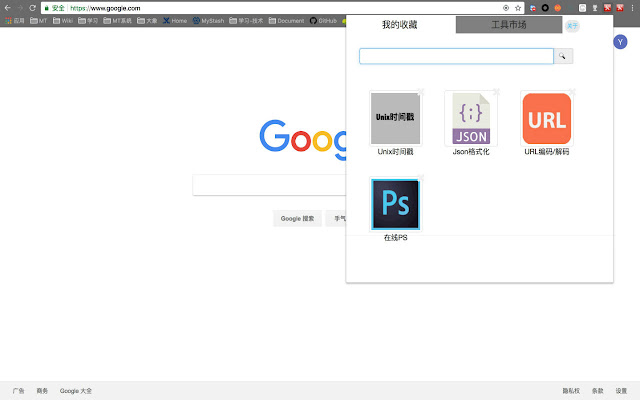
Task: Go back with browser back arrow
Action: click(x=8, y=8)
